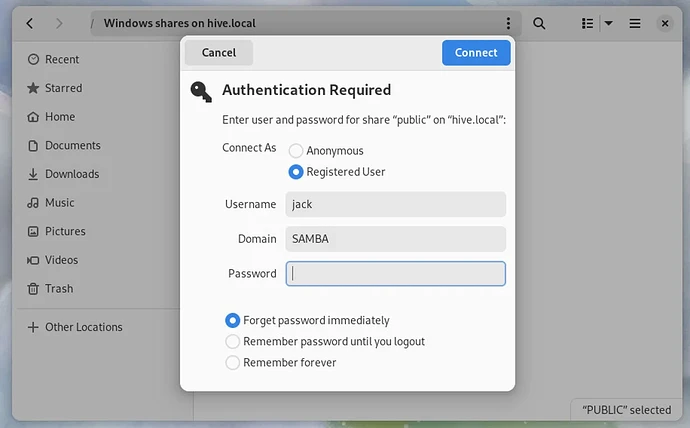This screenshot has height=428, width=690.
Task: Open the three-dot path bar menu
Action: point(508,23)
